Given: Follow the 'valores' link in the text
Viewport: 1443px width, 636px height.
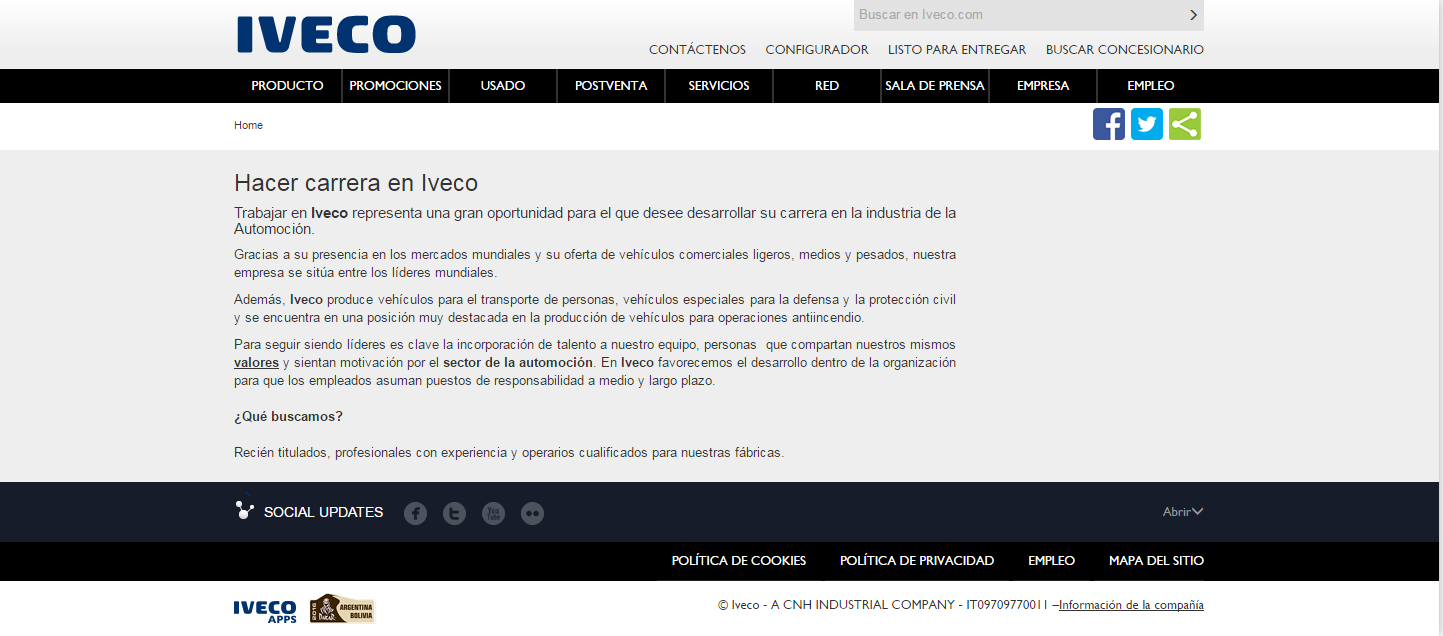Looking at the screenshot, I should [x=256, y=362].
